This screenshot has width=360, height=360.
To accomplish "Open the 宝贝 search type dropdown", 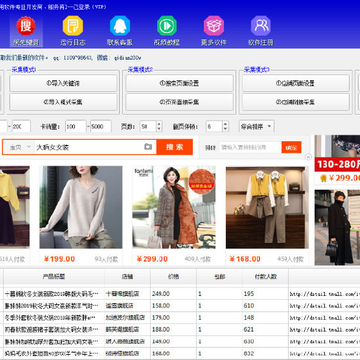I will pos(19,147).
